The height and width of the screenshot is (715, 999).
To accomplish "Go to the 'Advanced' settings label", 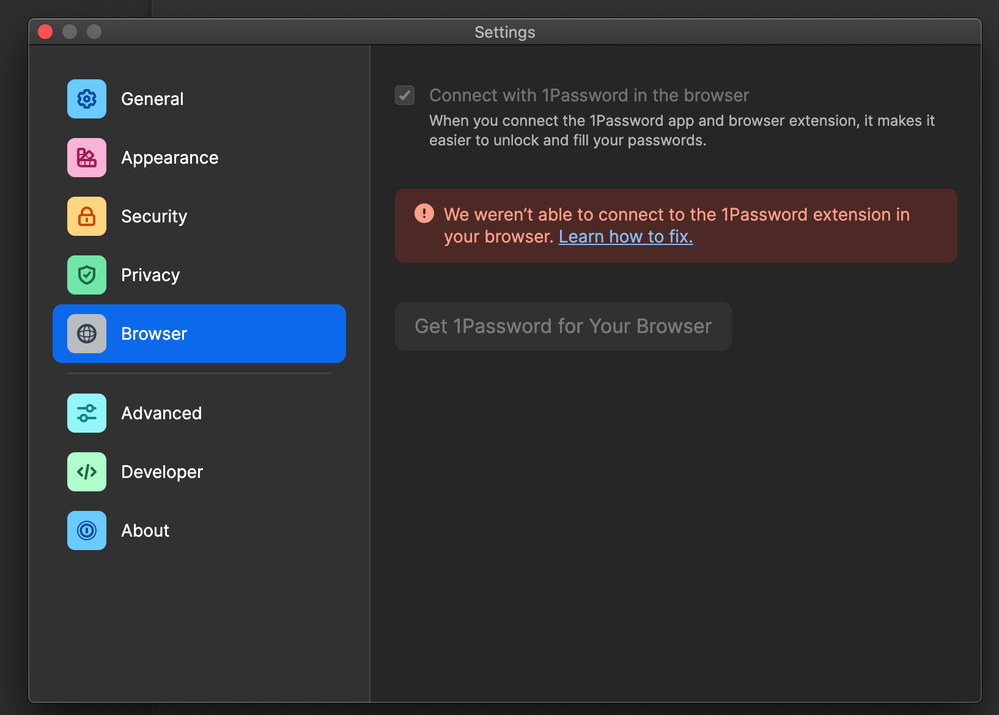I will click(161, 413).
